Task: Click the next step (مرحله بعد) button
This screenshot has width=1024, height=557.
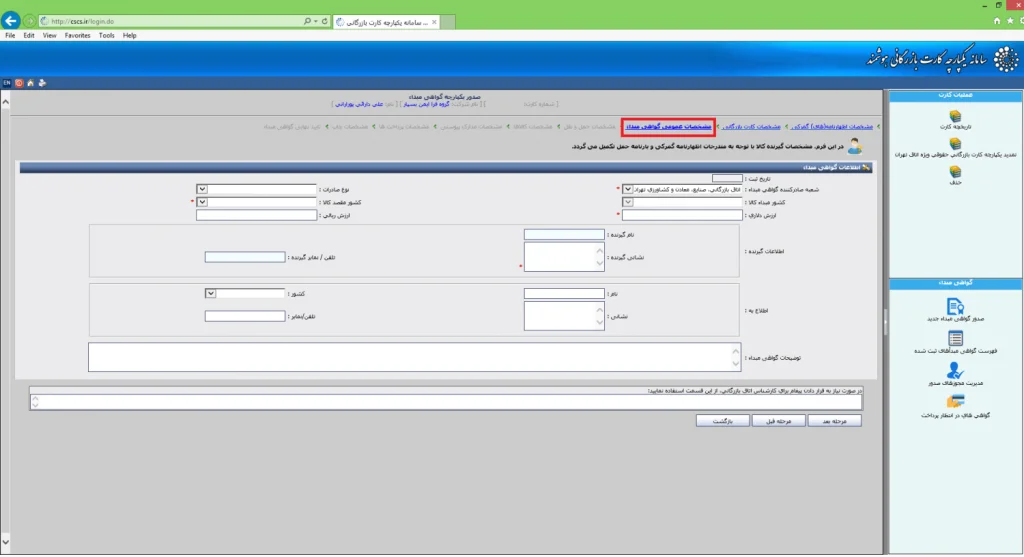Action: [834, 421]
